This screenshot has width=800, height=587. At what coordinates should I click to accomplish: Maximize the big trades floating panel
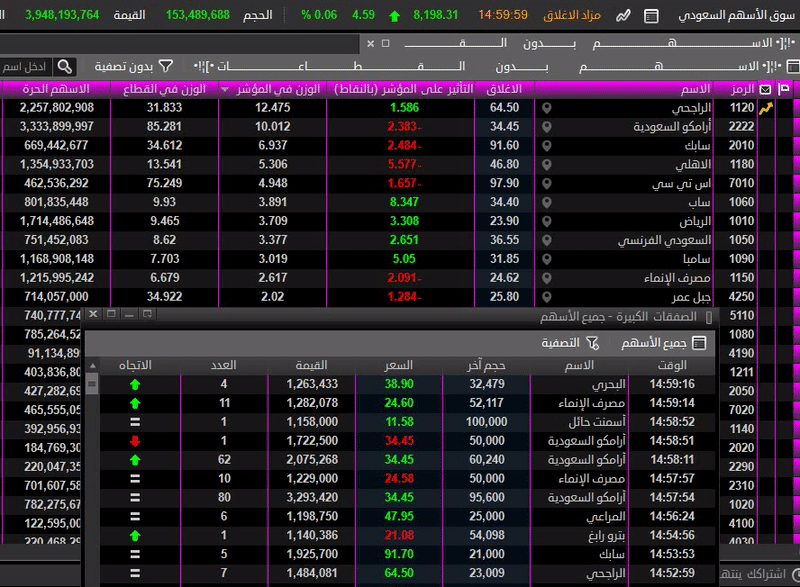pos(112,314)
